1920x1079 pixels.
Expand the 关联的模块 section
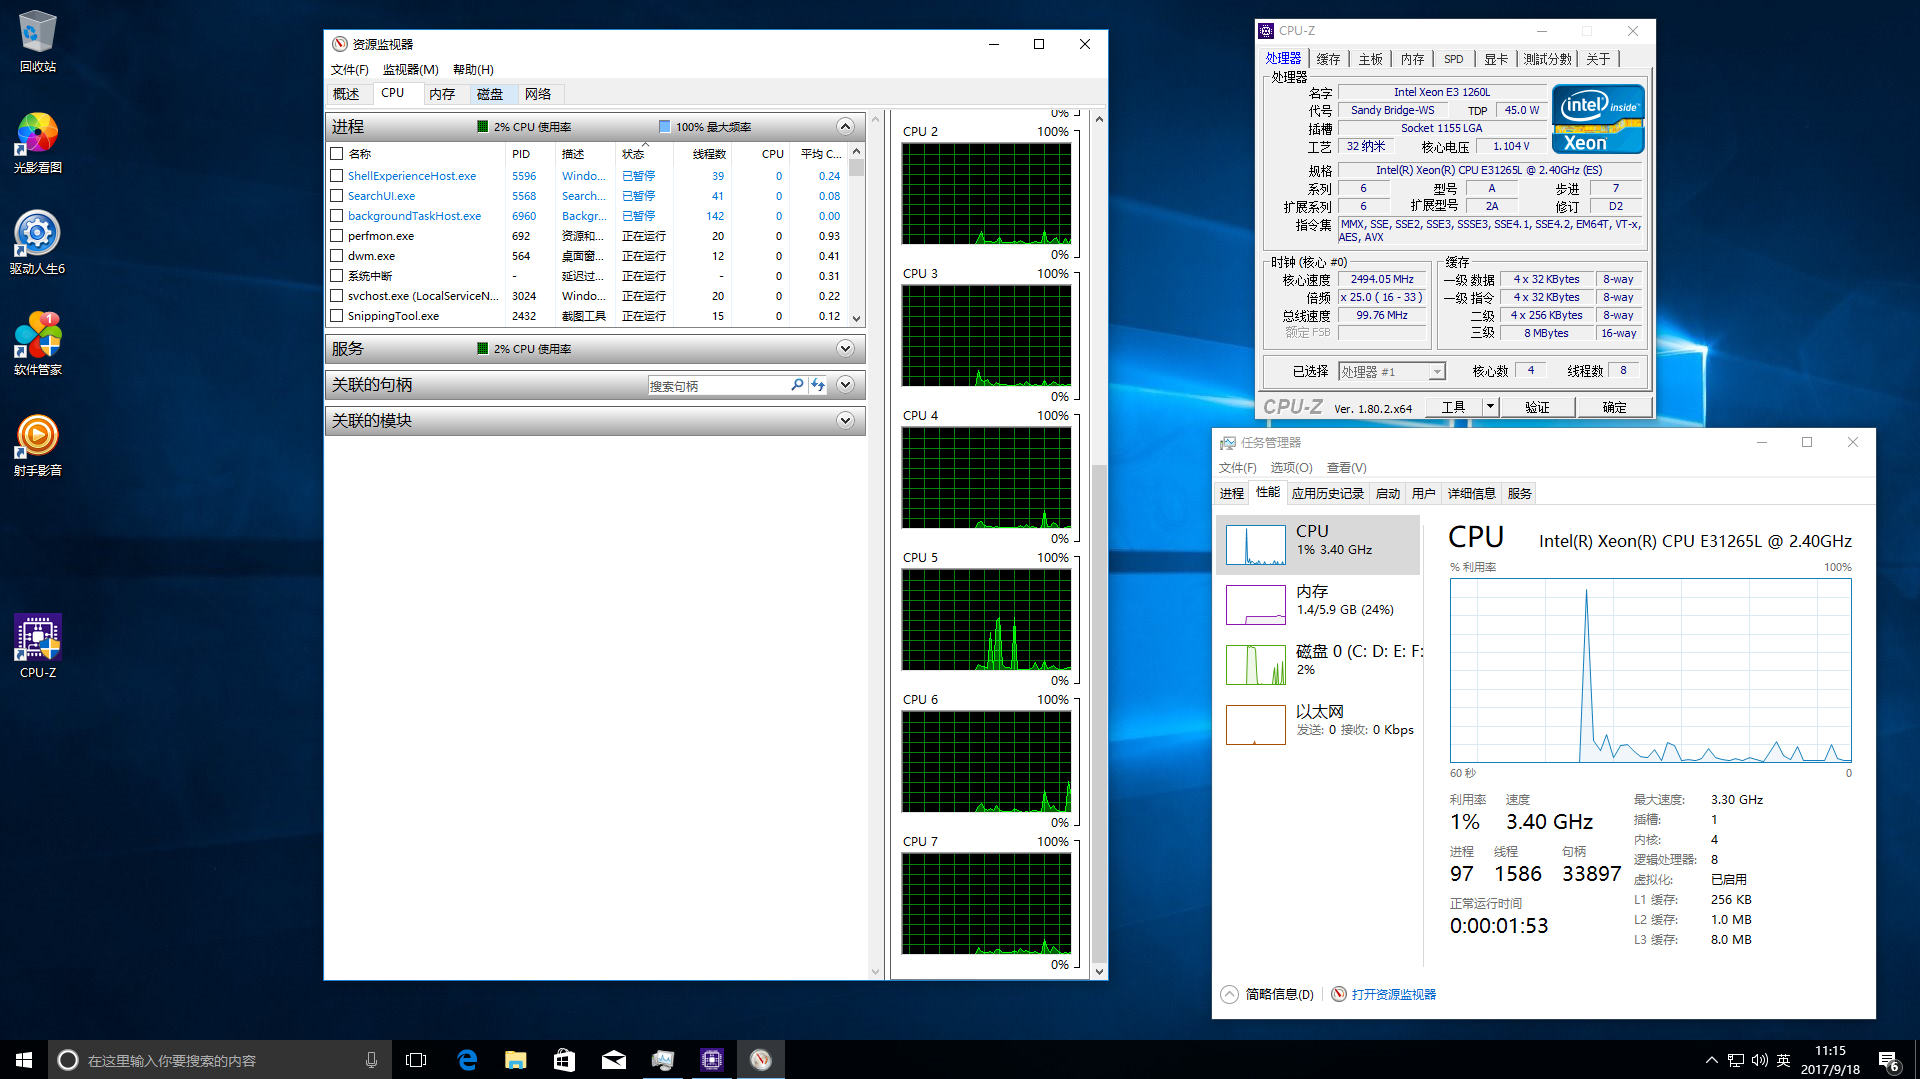pos(845,421)
